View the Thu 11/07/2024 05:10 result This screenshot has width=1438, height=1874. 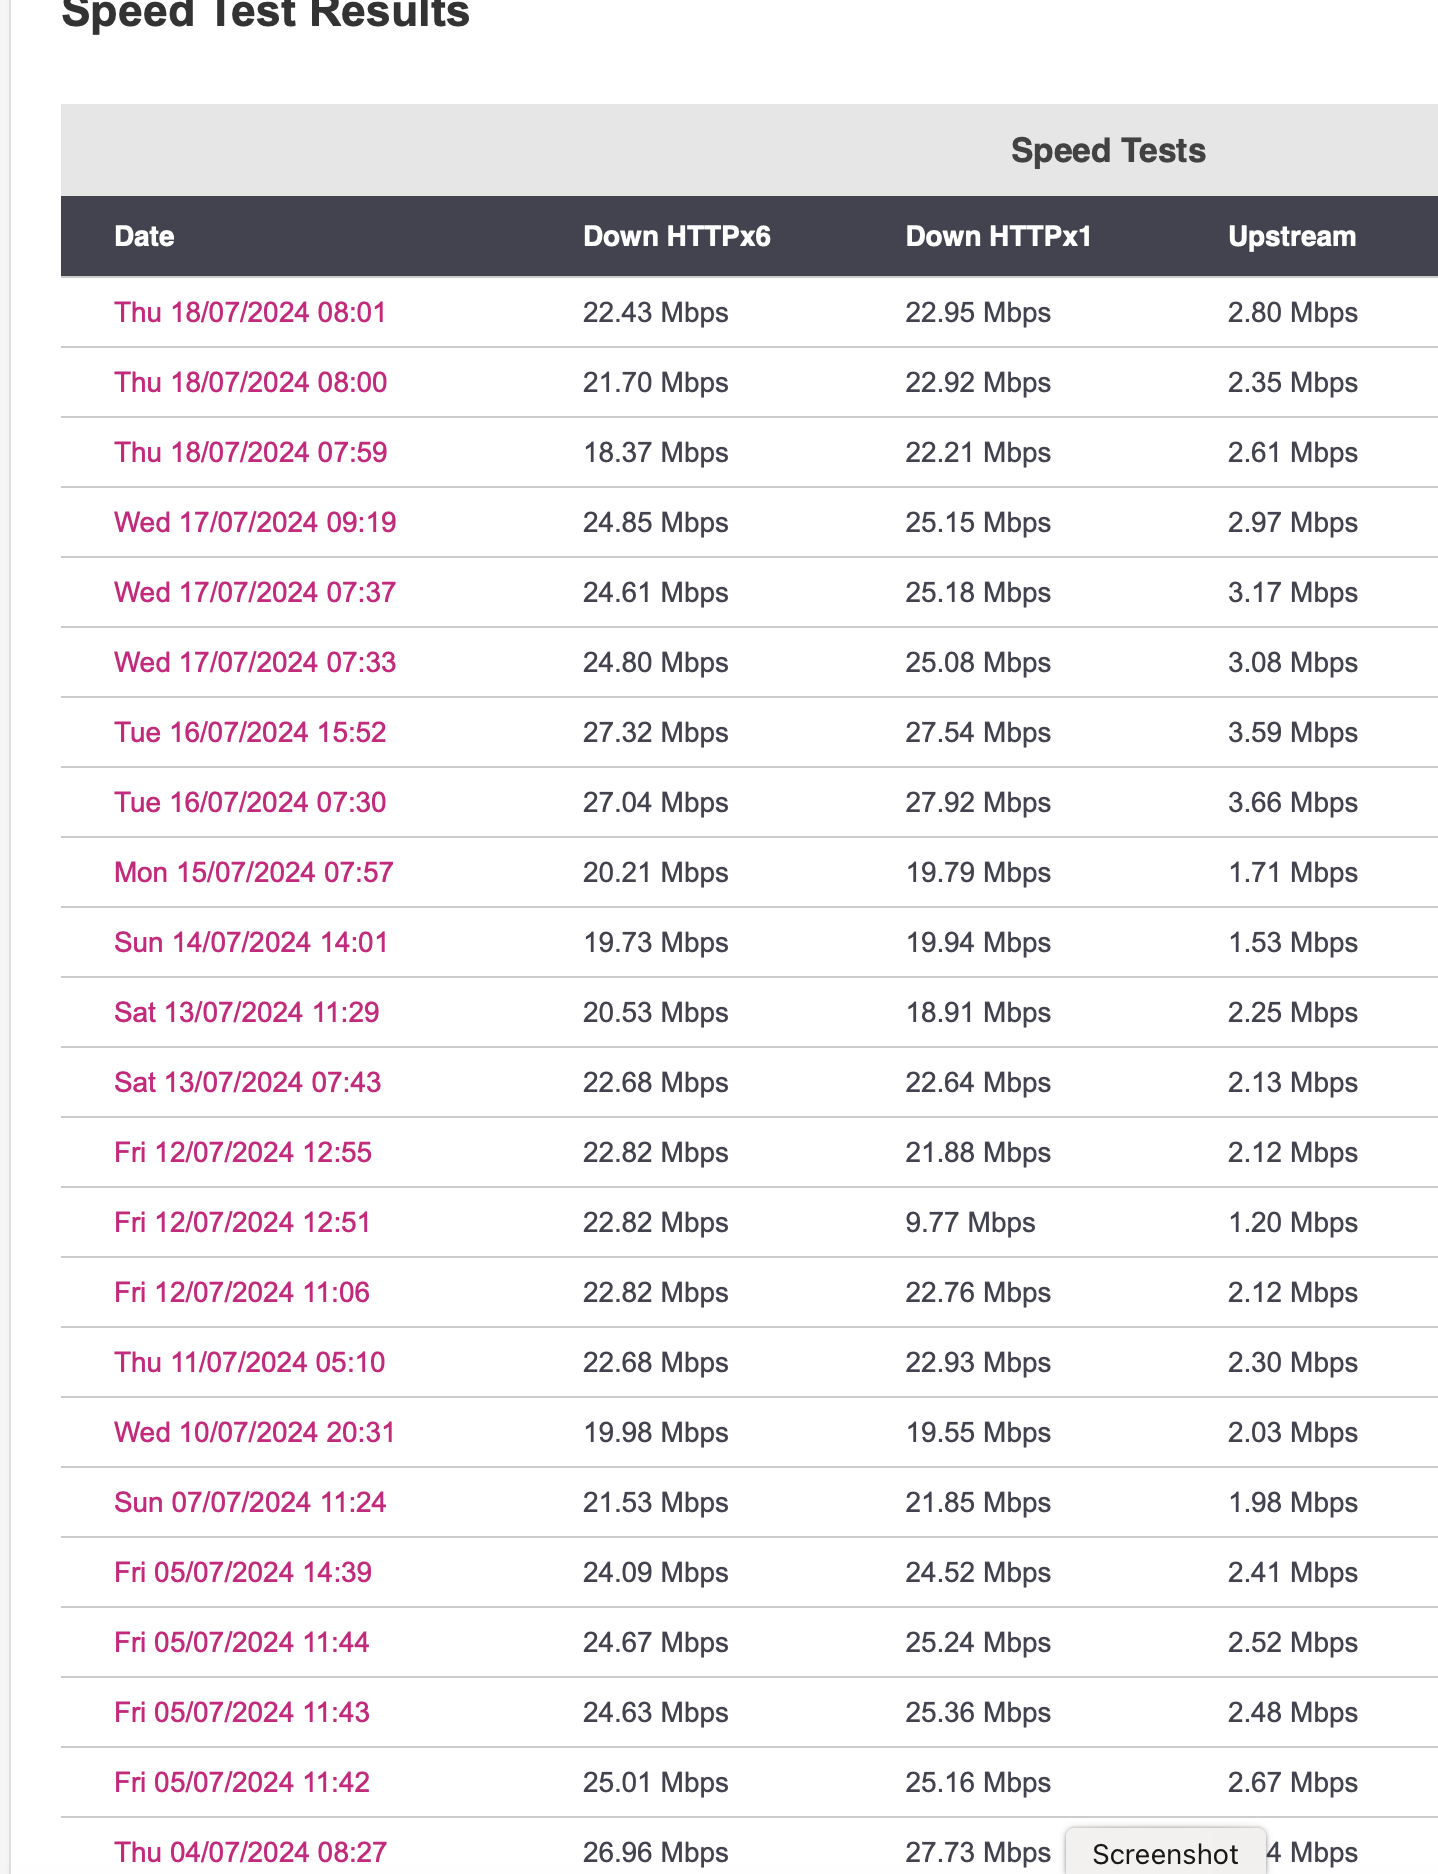point(249,1362)
